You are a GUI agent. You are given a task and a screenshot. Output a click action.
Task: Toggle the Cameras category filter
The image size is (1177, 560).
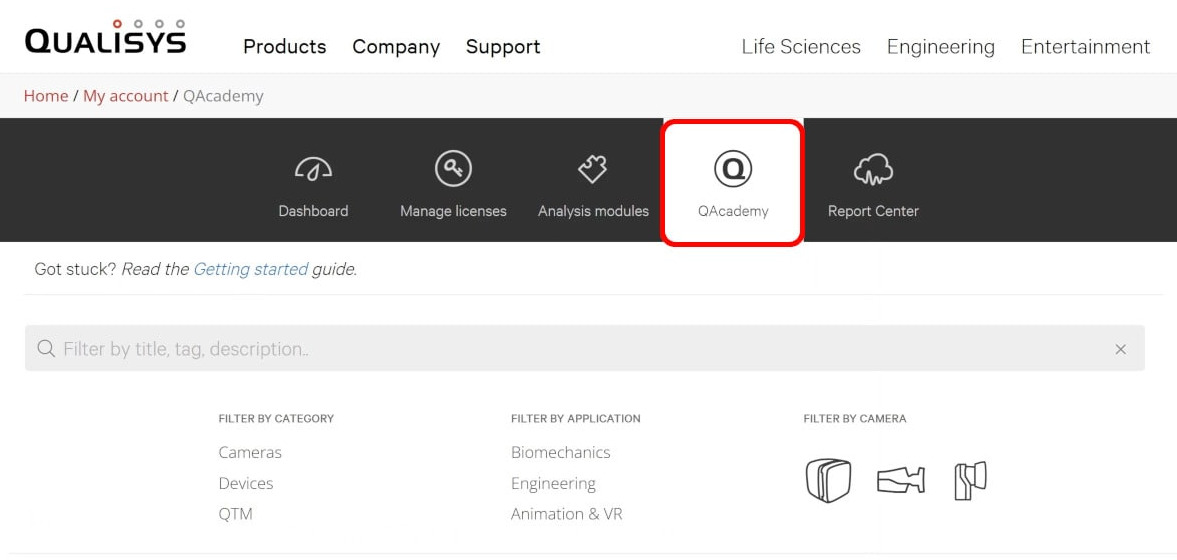pos(250,452)
